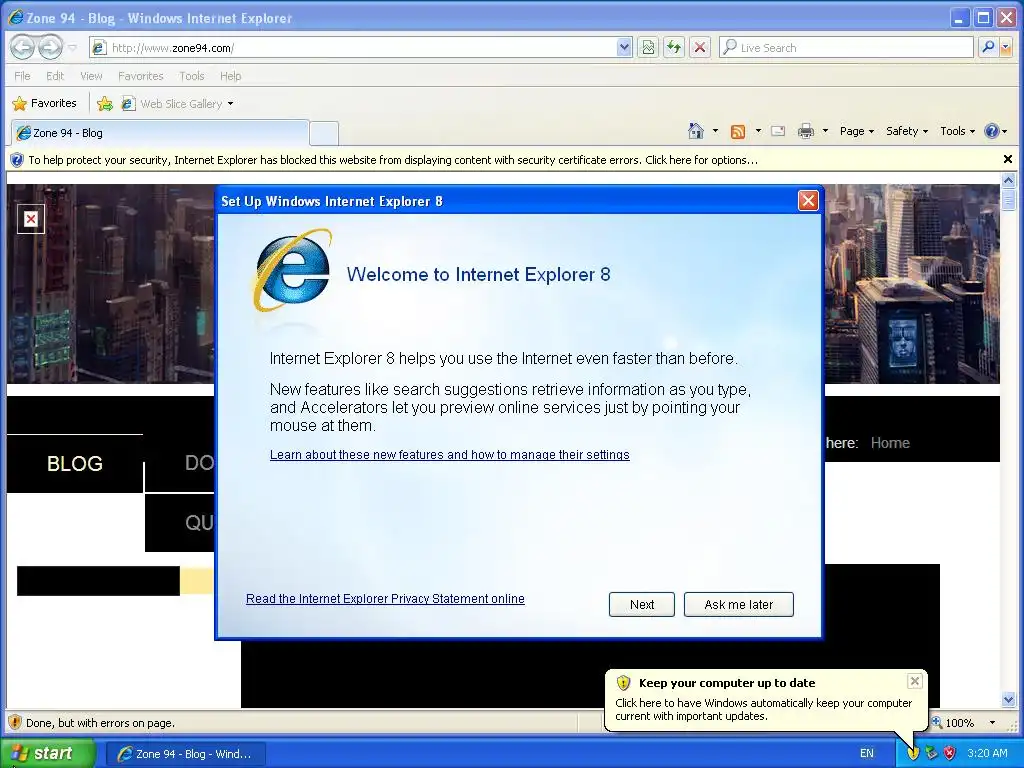
Task: Click the Add to Favorites Bar icon
Action: click(104, 104)
